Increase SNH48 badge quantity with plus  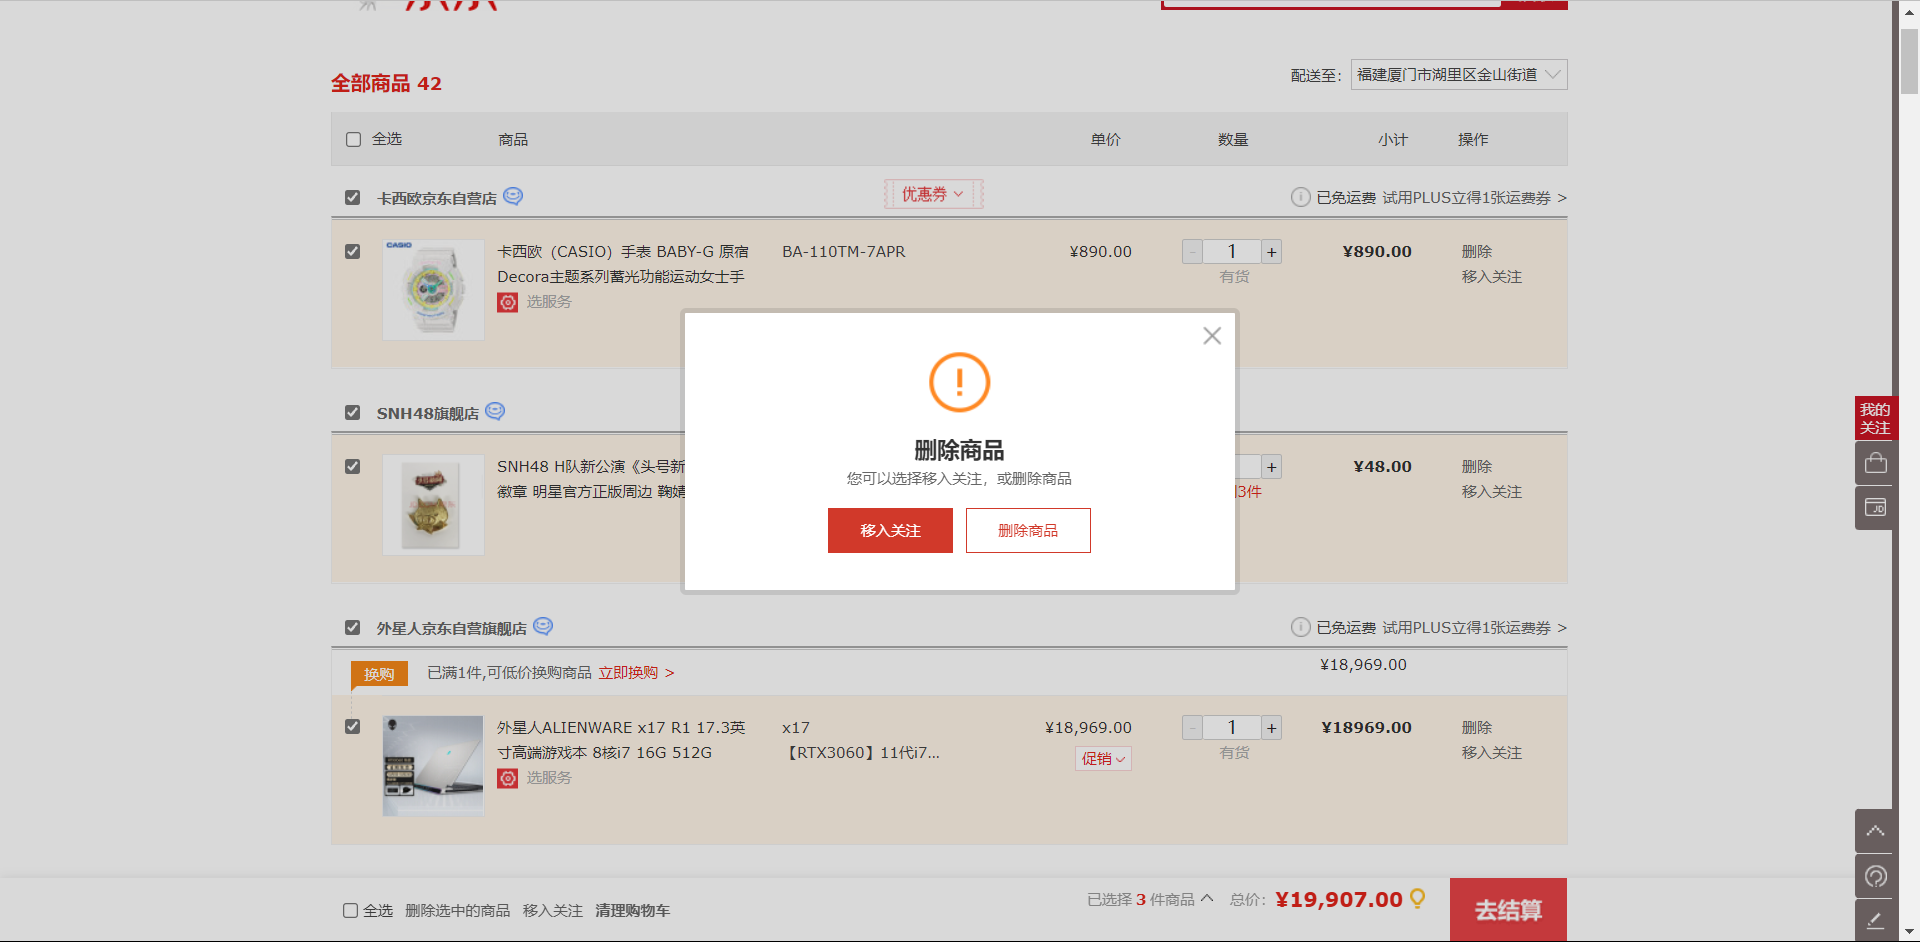tap(1272, 467)
